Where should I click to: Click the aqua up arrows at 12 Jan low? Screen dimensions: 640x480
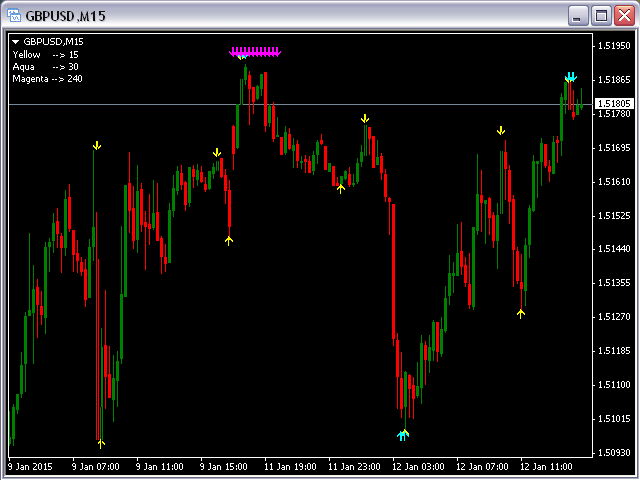tap(403, 435)
